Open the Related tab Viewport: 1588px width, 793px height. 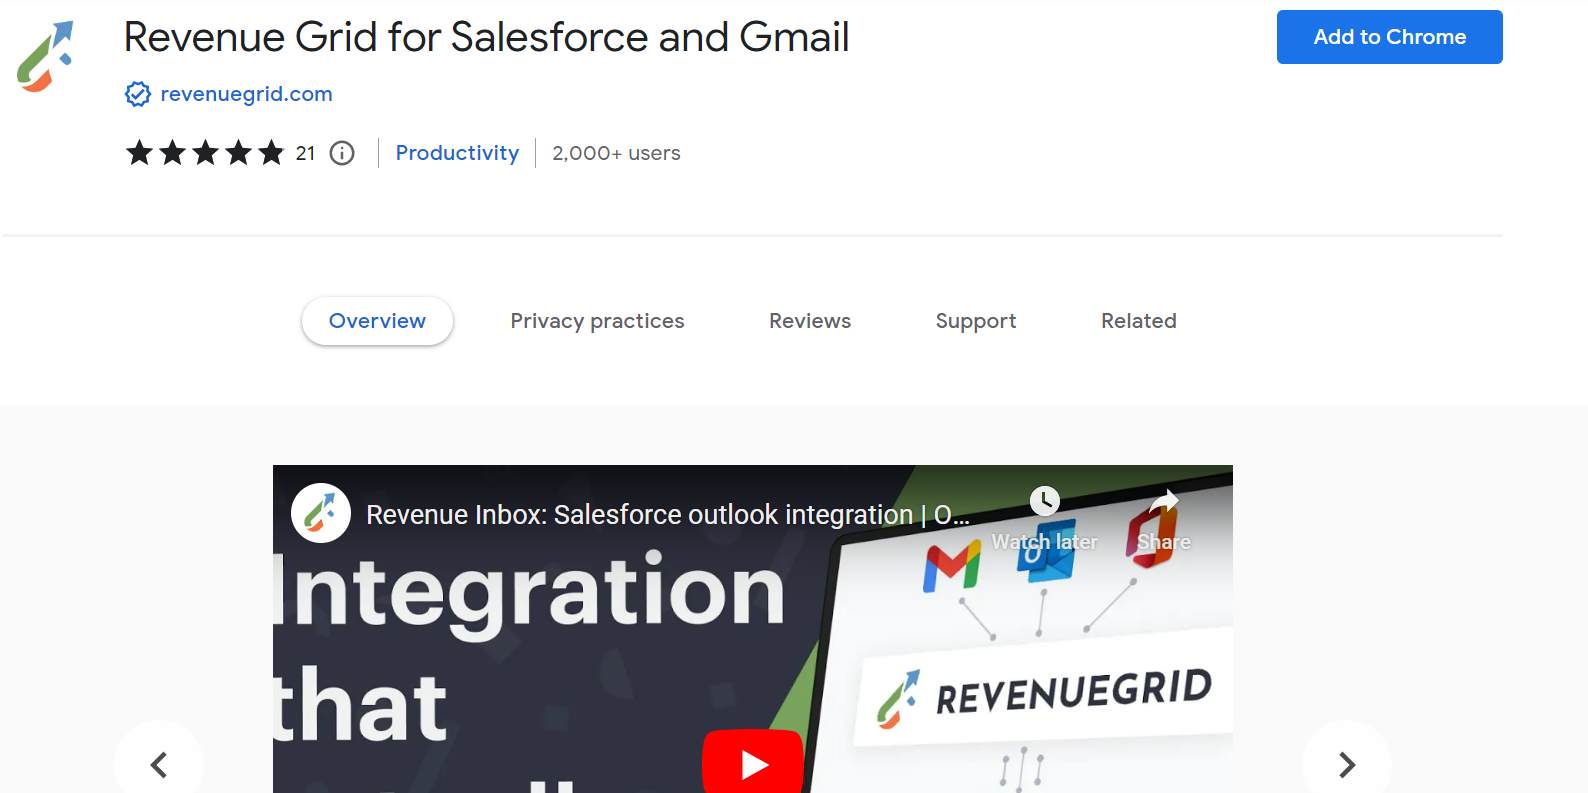pyautogui.click(x=1139, y=321)
